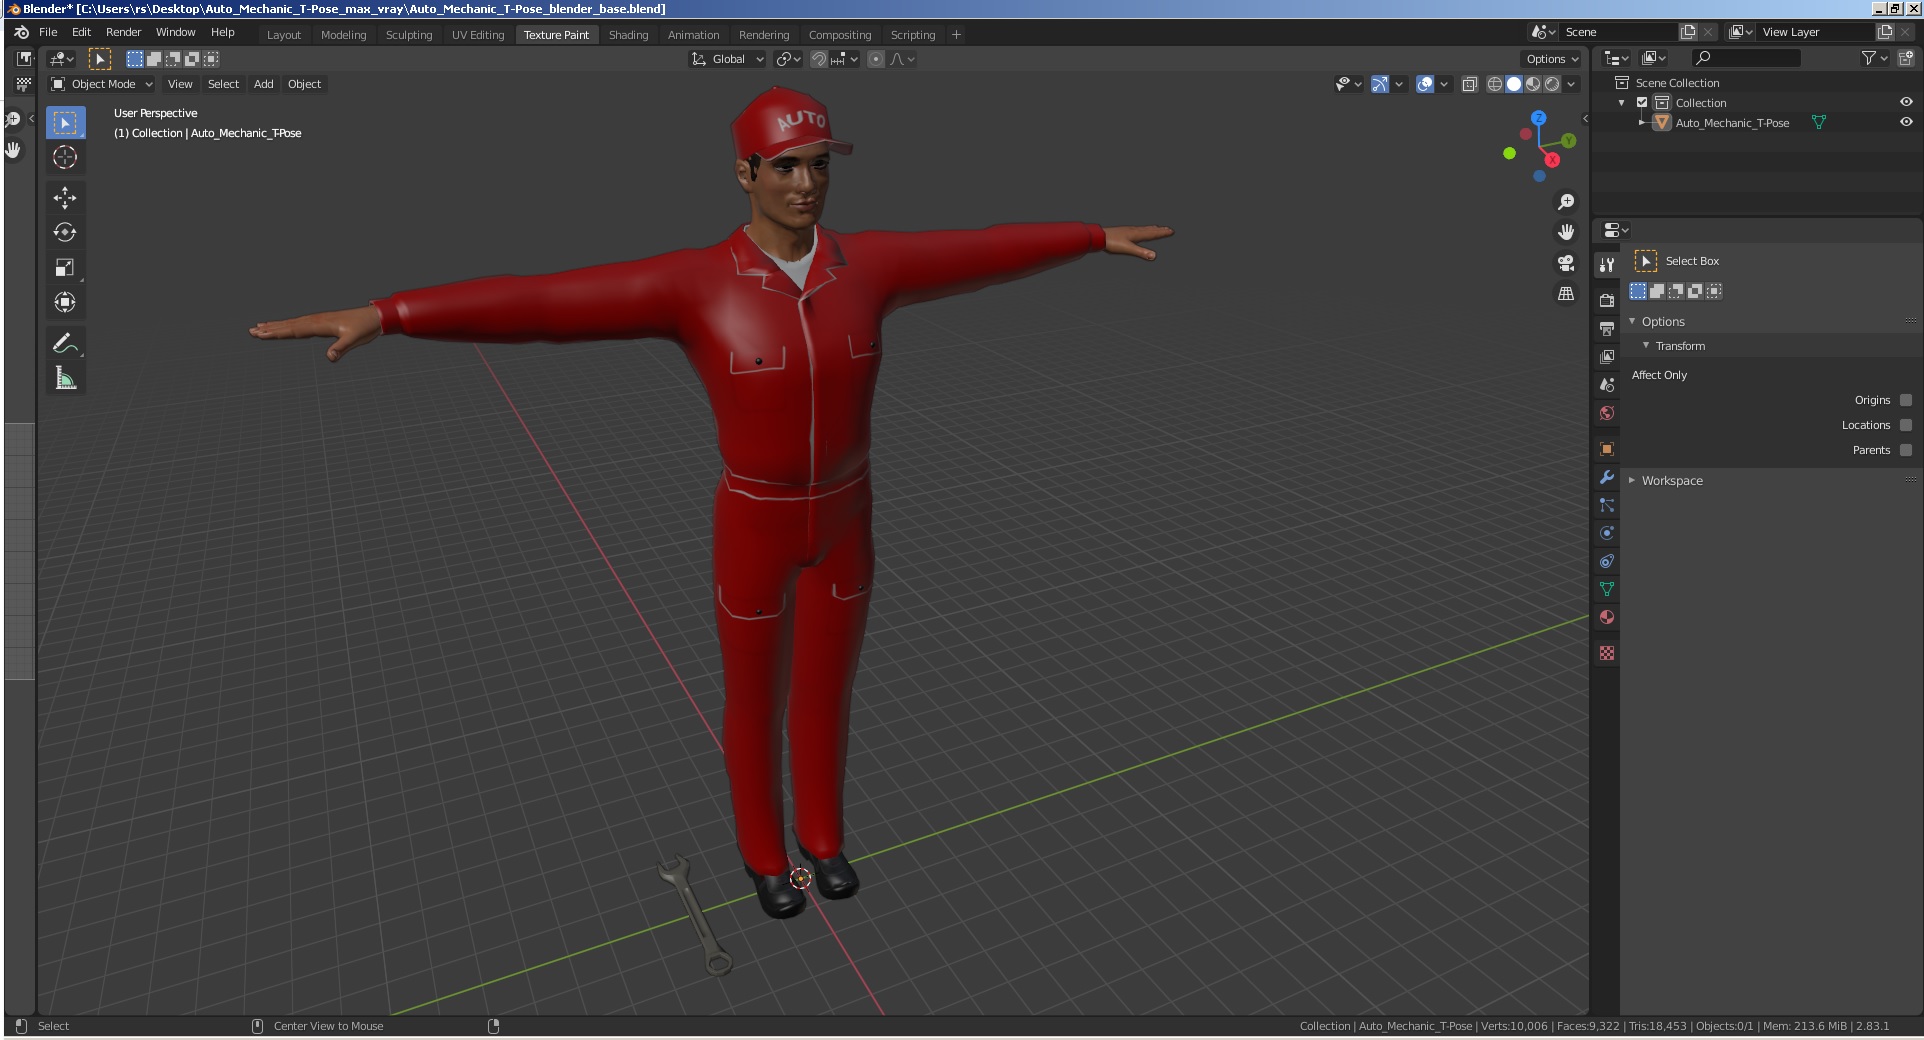Screen dimensions: 1924x1040
Task: Switch perspective/orthographic grid icon
Action: 1566,294
